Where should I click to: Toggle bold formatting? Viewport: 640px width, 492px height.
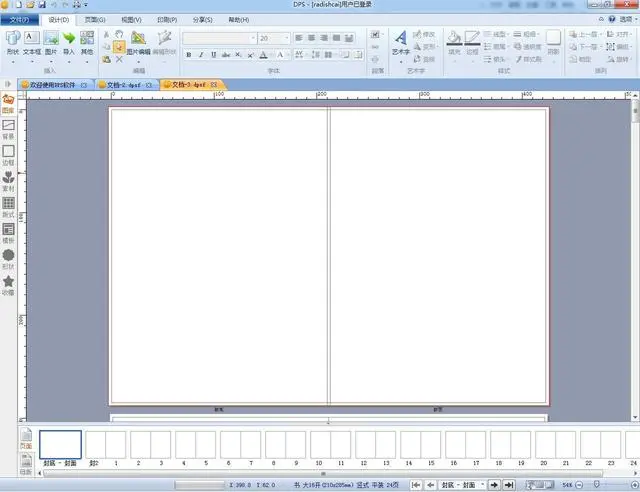point(189,55)
